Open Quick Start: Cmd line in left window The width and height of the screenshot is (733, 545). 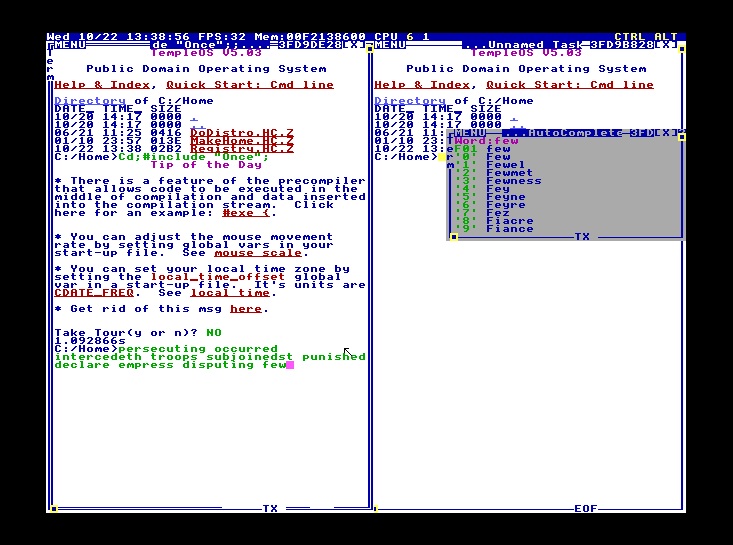tap(250, 85)
